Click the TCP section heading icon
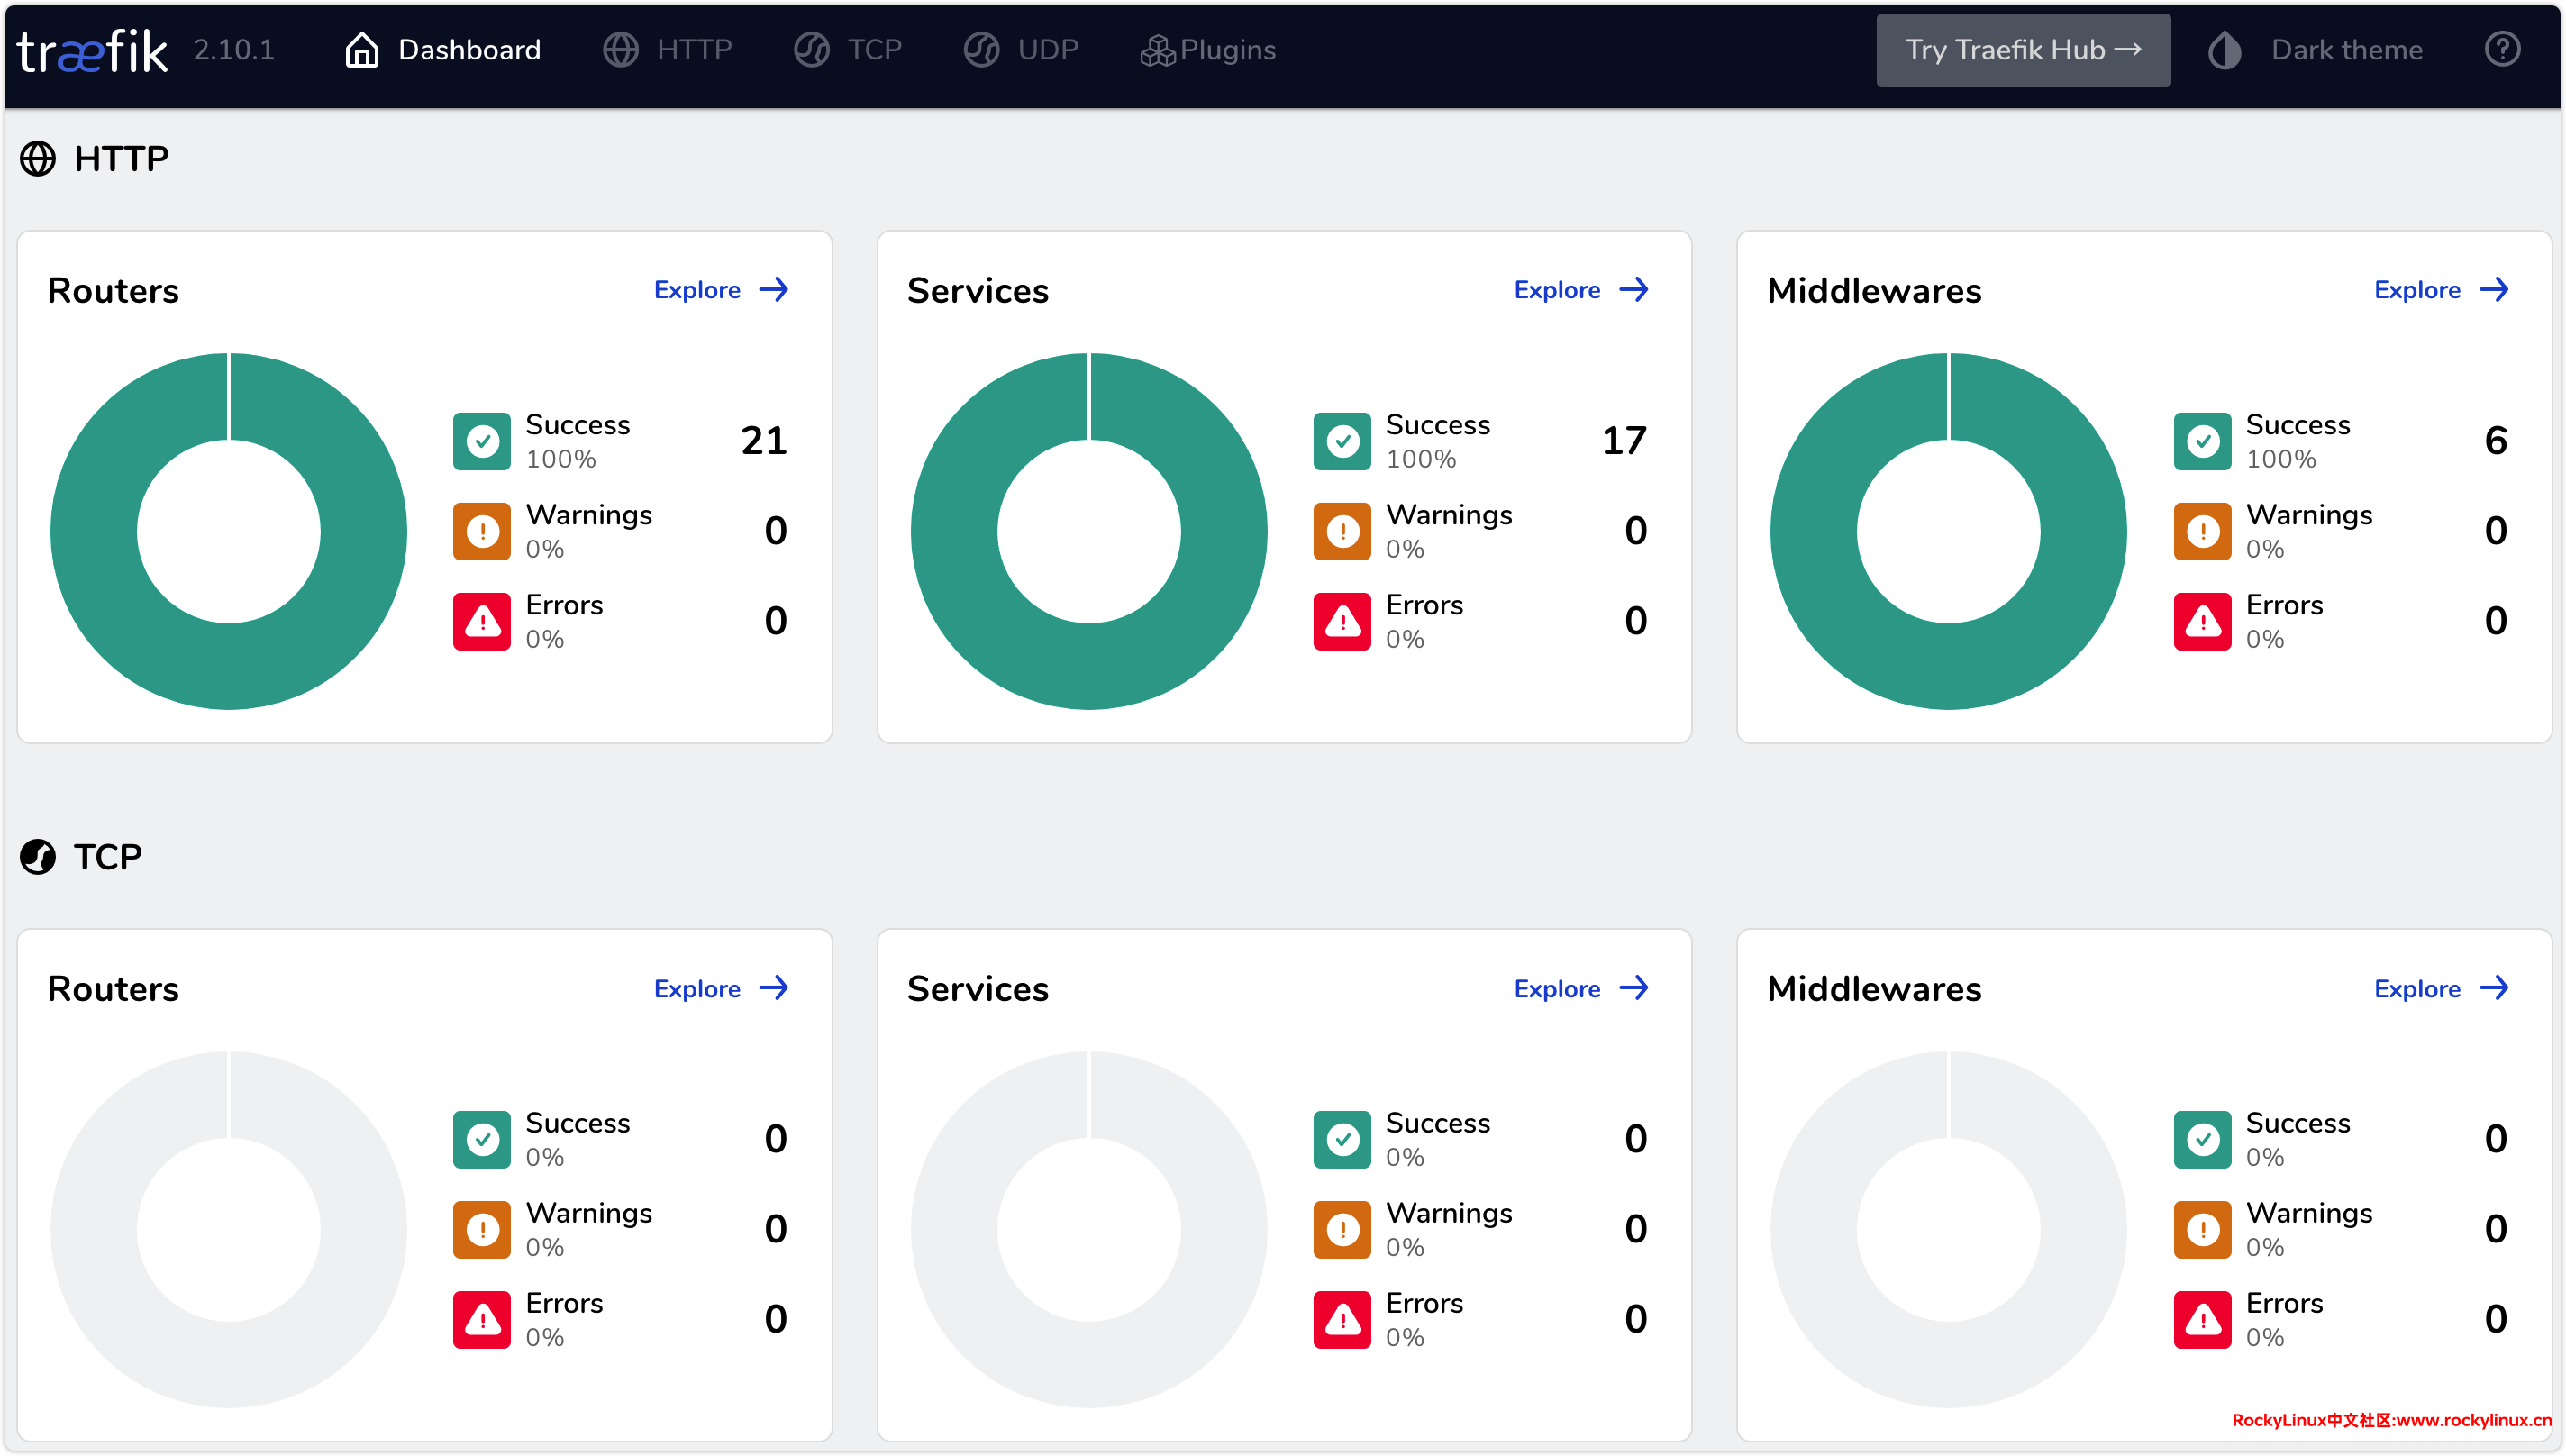Screen dimensions: 2566x1456 click(x=38, y=857)
